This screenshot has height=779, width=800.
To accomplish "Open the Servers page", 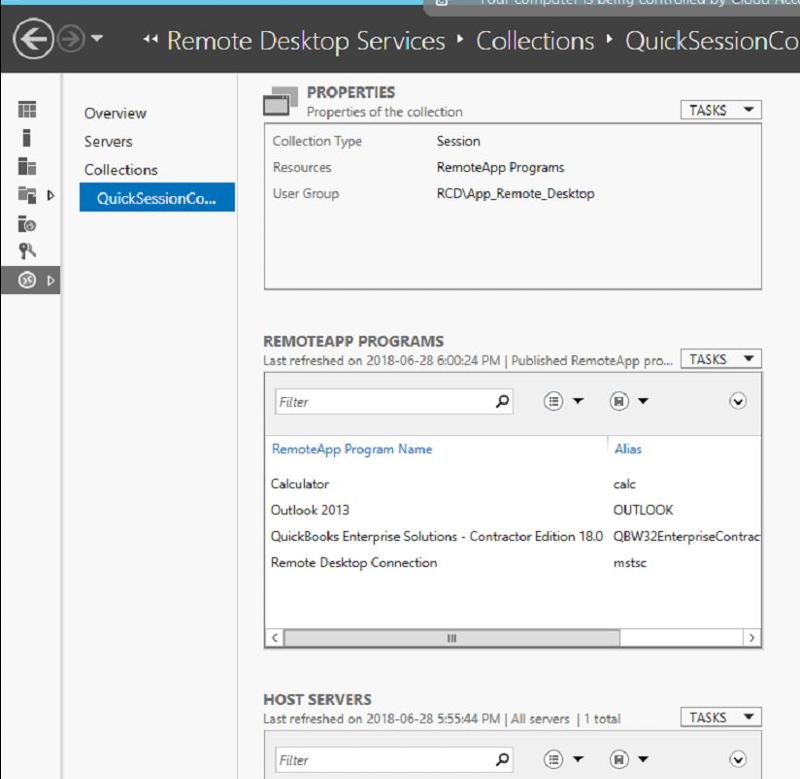I will point(108,141).
